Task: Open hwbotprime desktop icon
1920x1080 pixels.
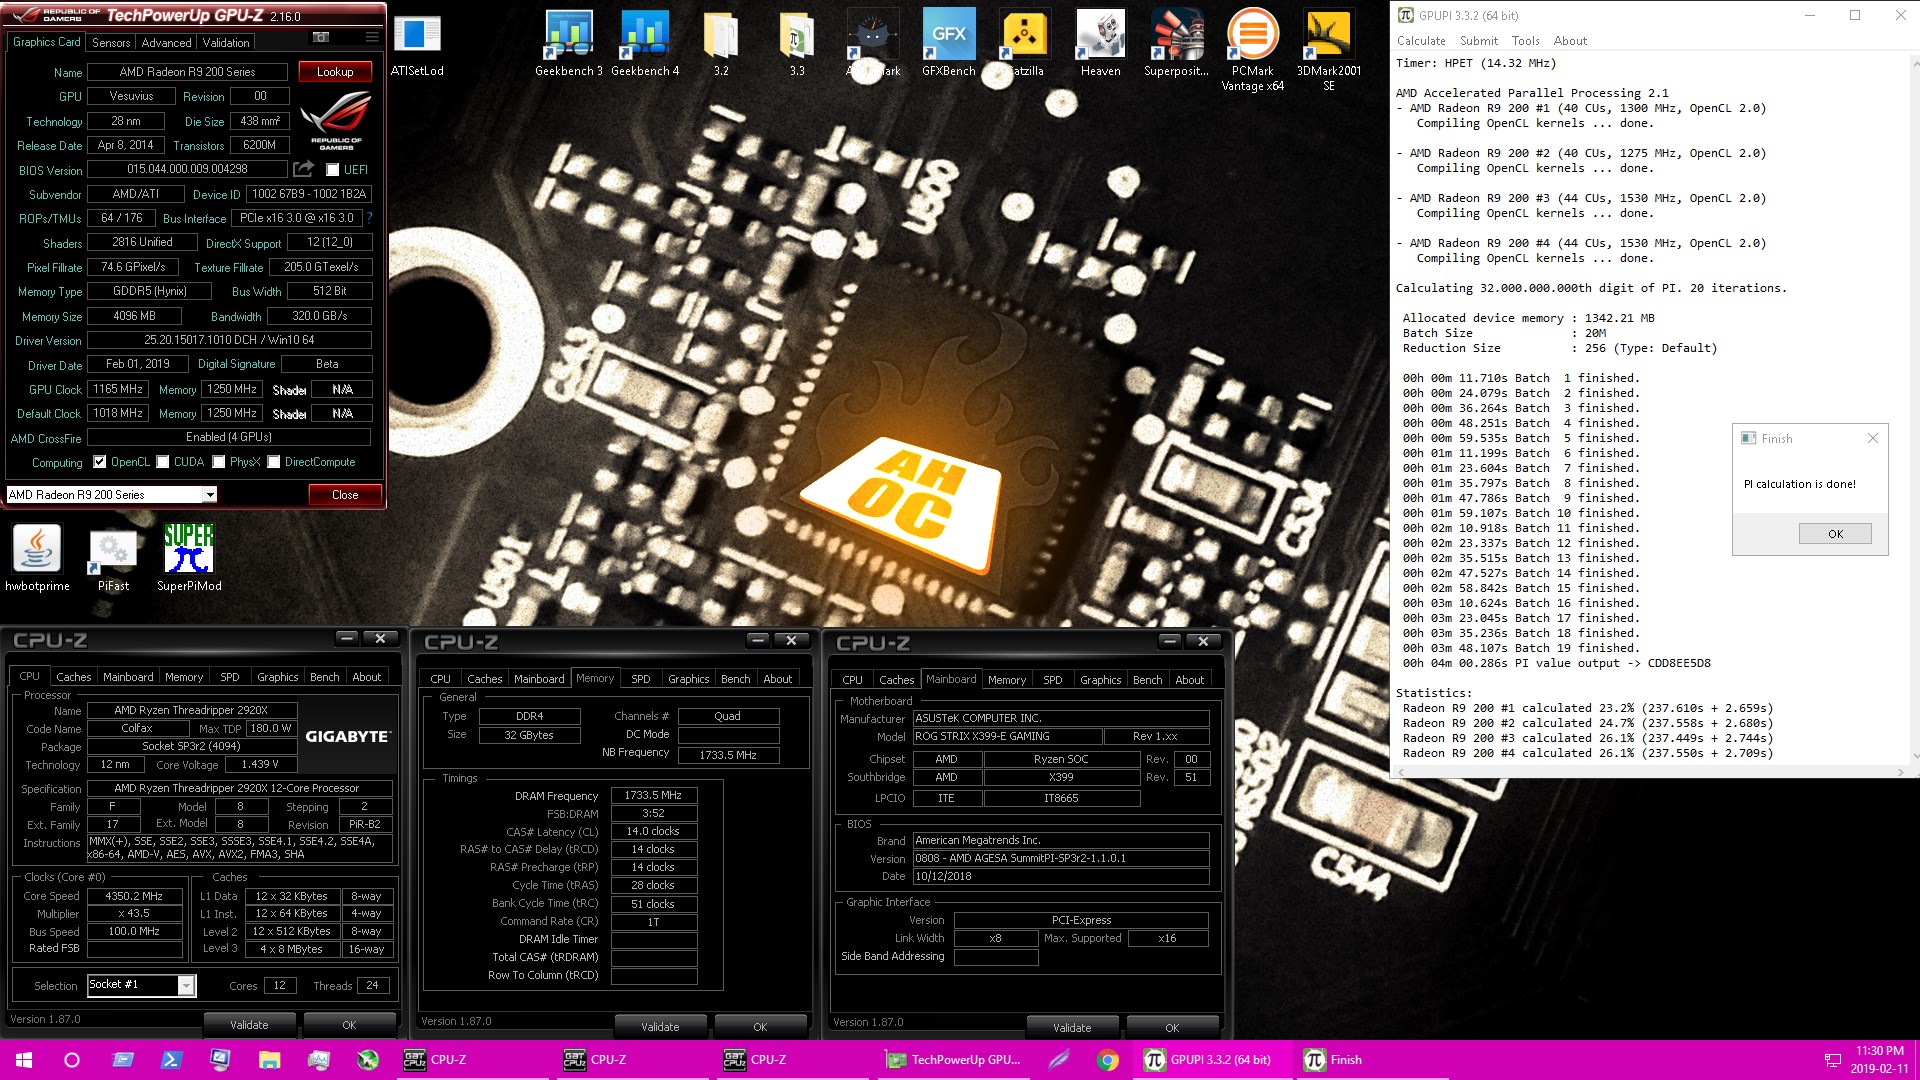Action: pyautogui.click(x=37, y=558)
